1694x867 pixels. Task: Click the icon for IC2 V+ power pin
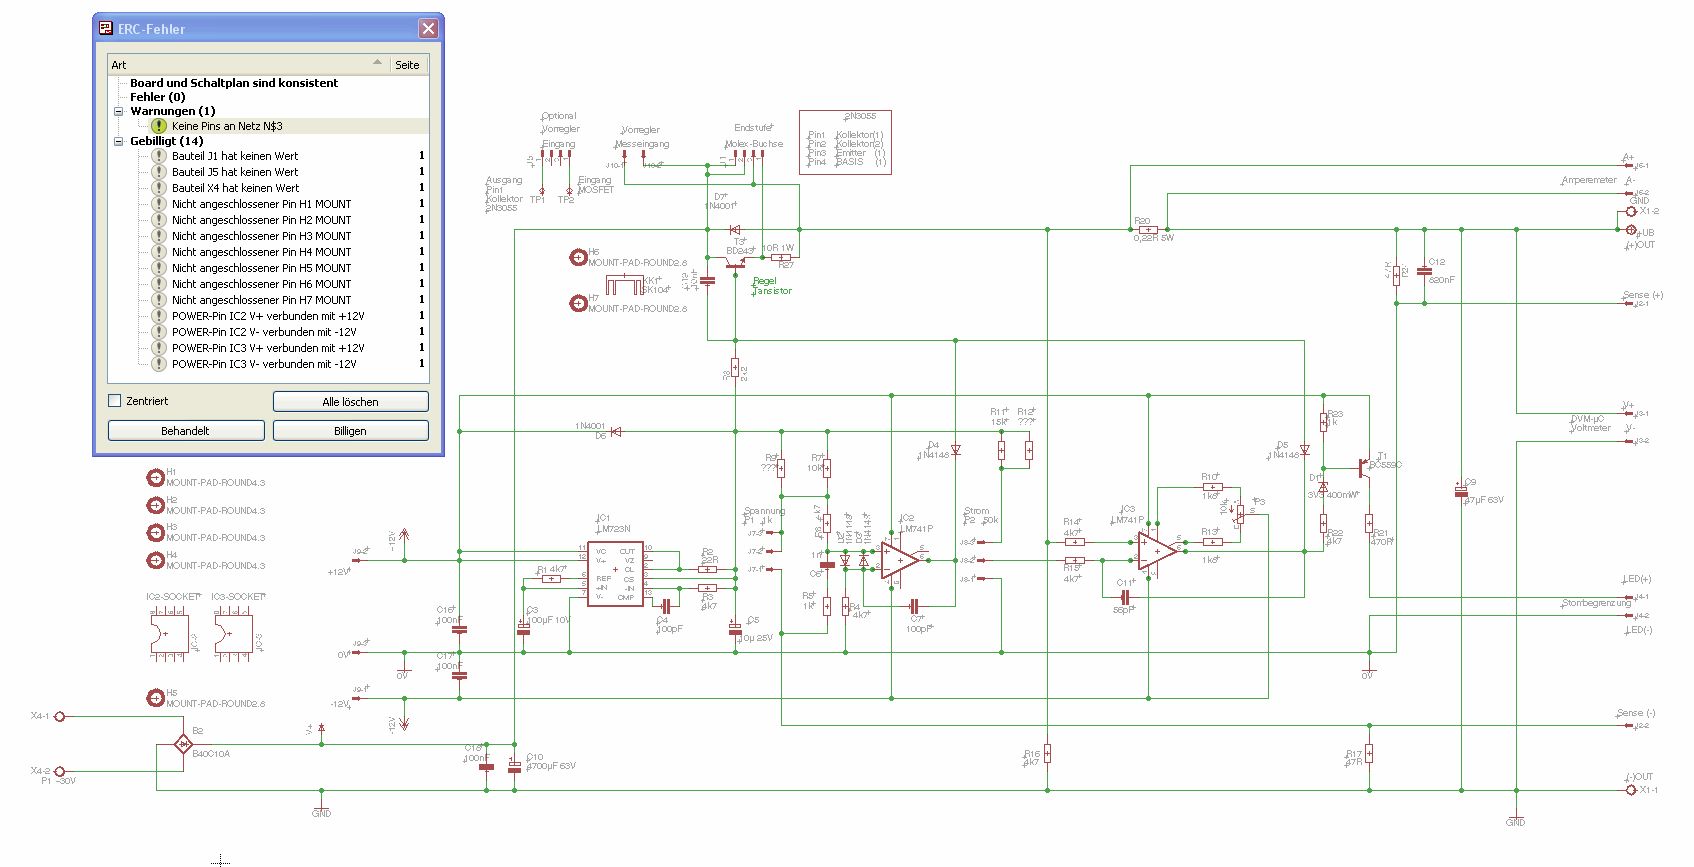pos(159,316)
